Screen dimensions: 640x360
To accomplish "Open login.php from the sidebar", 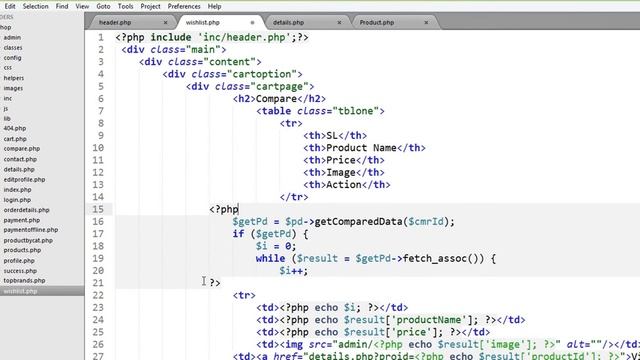I will point(17,200).
